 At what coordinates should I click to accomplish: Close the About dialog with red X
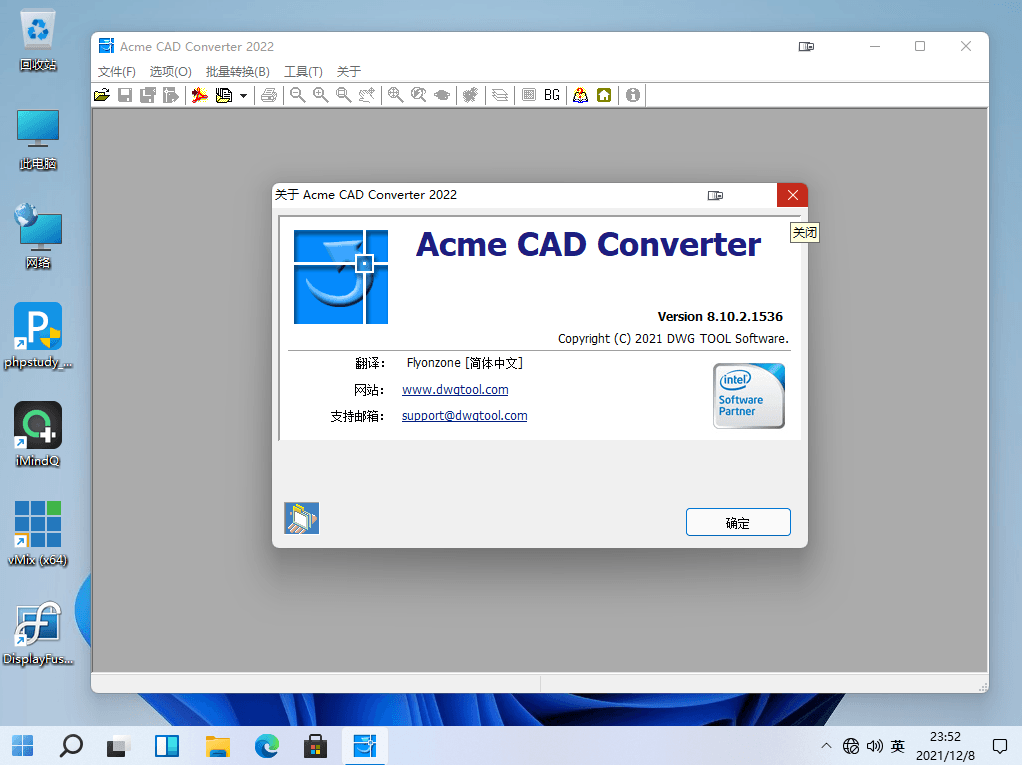[793, 195]
